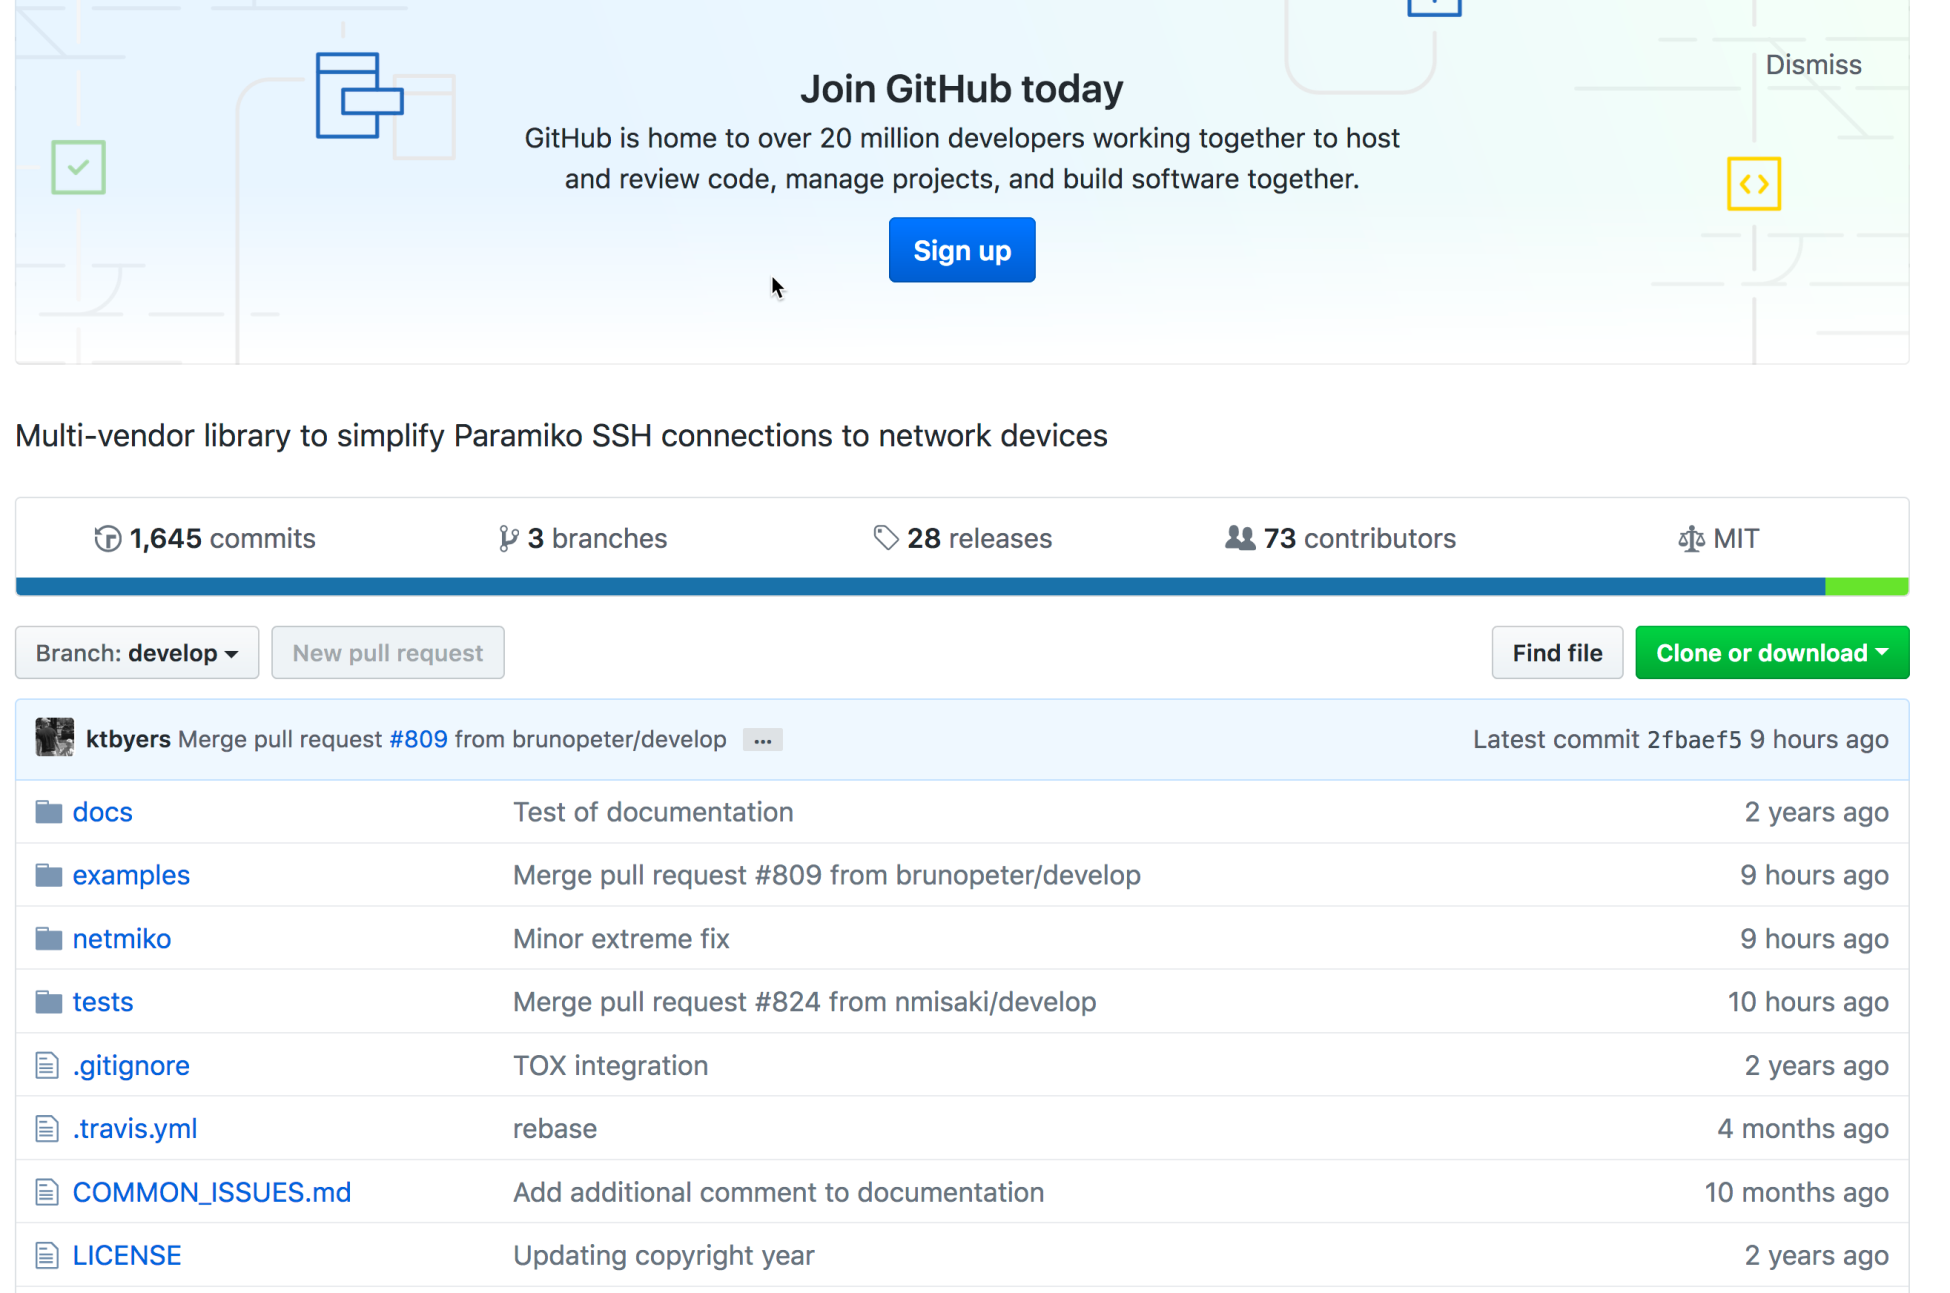Click '4 months ago' timestamp
Viewport: 1950px width, 1293px height.
1803,1129
